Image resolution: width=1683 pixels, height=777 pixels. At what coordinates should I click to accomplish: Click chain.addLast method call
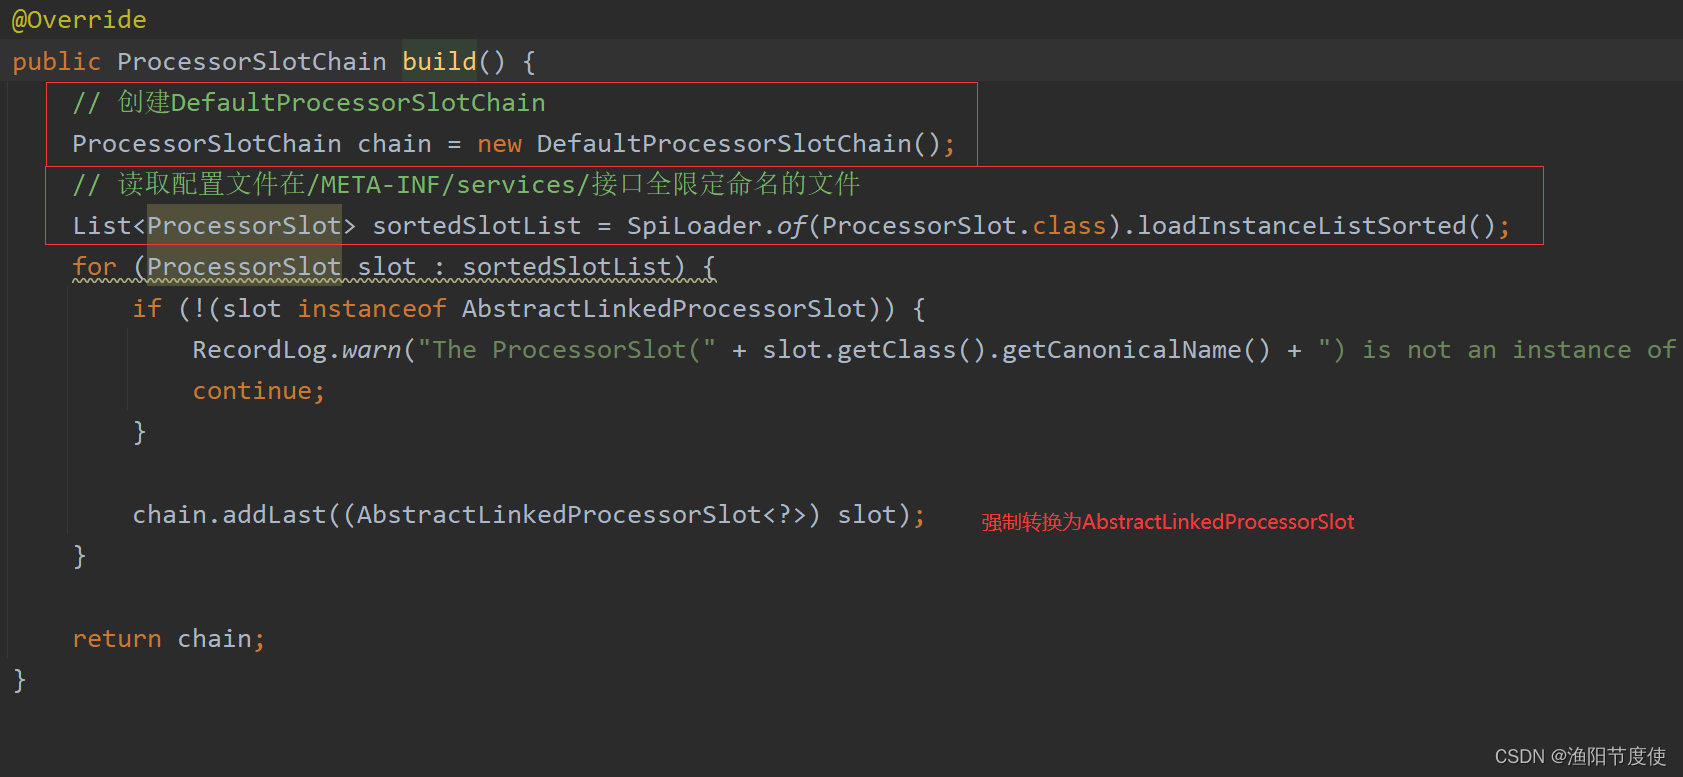tap(230, 515)
